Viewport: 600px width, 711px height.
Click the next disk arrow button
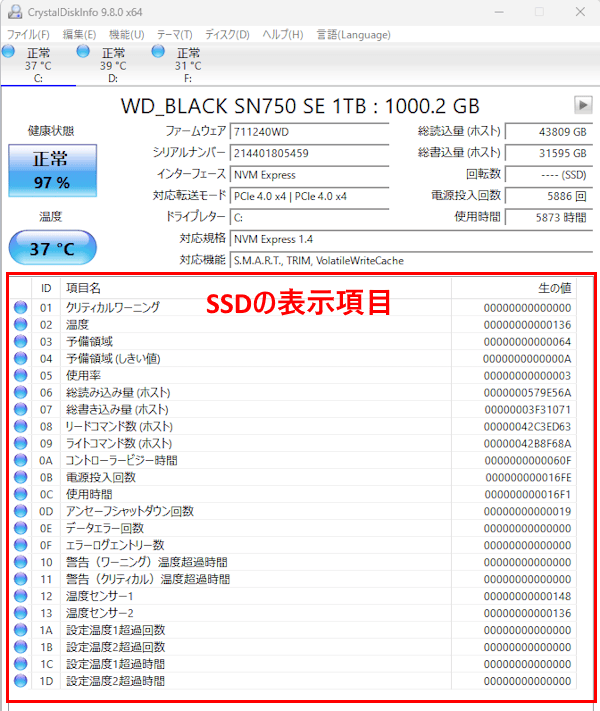pyautogui.click(x=583, y=105)
